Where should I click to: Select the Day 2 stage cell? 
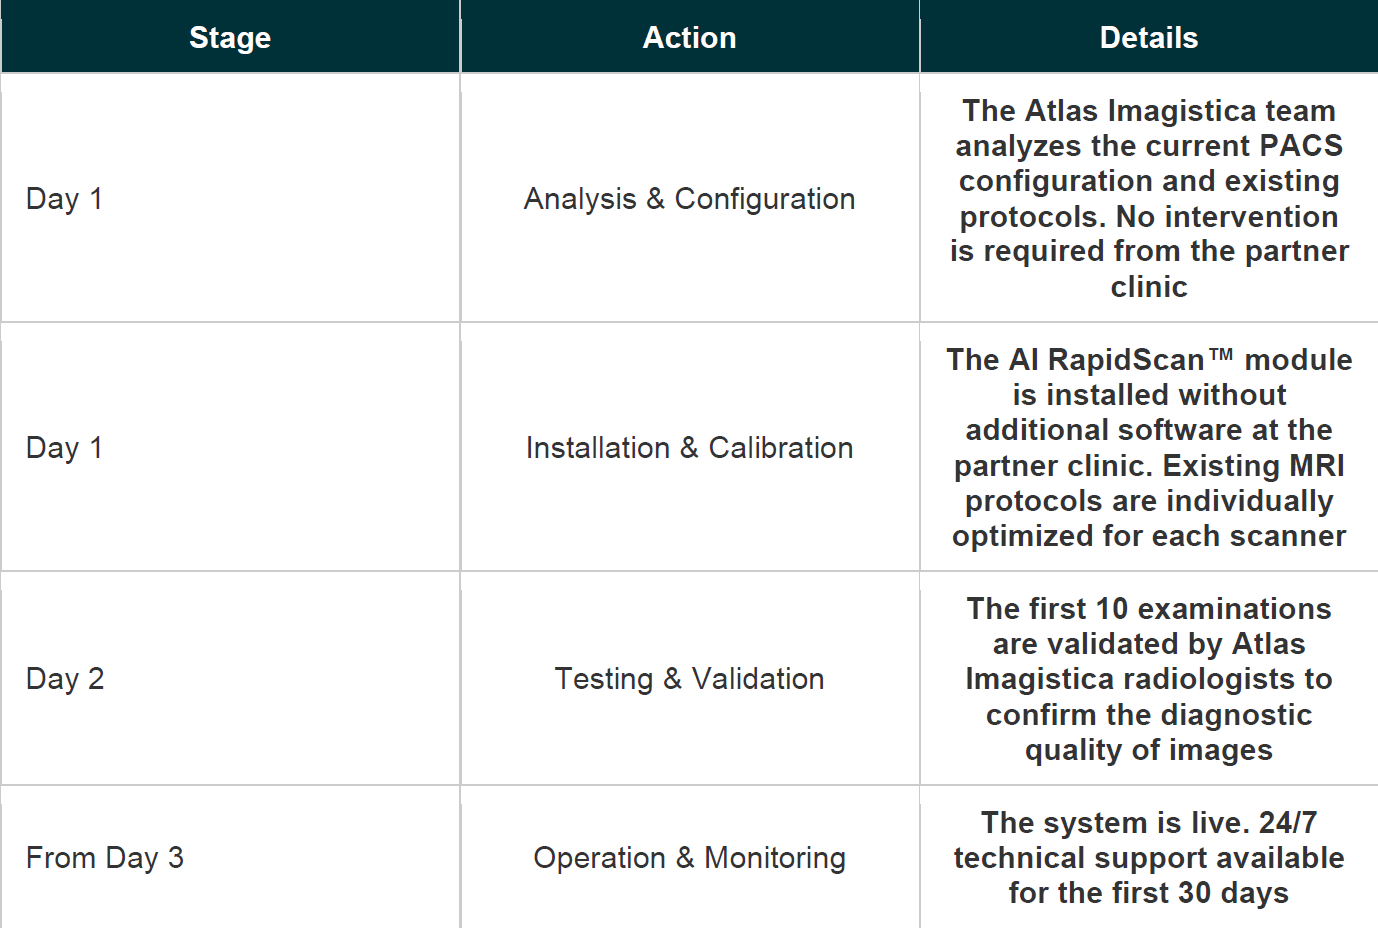coord(230,678)
